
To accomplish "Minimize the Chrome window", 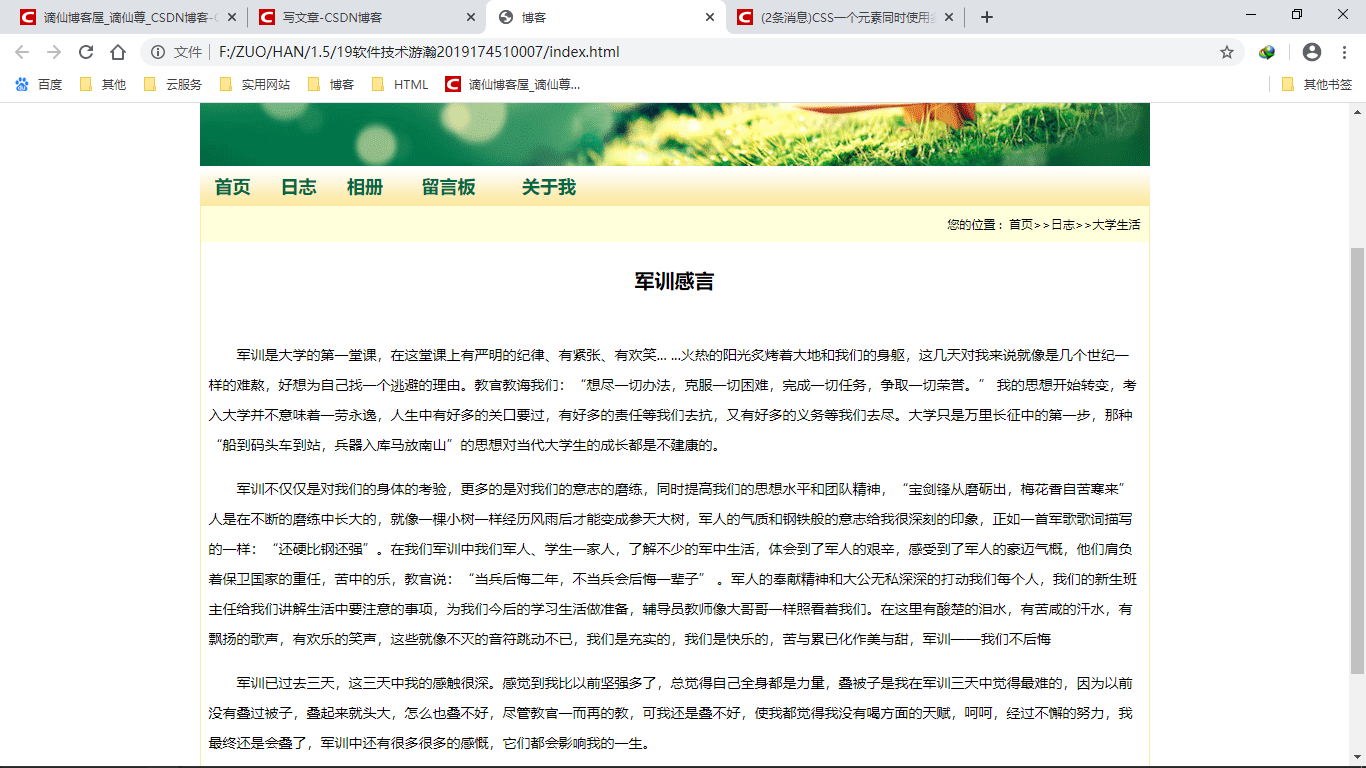I will (x=1251, y=15).
